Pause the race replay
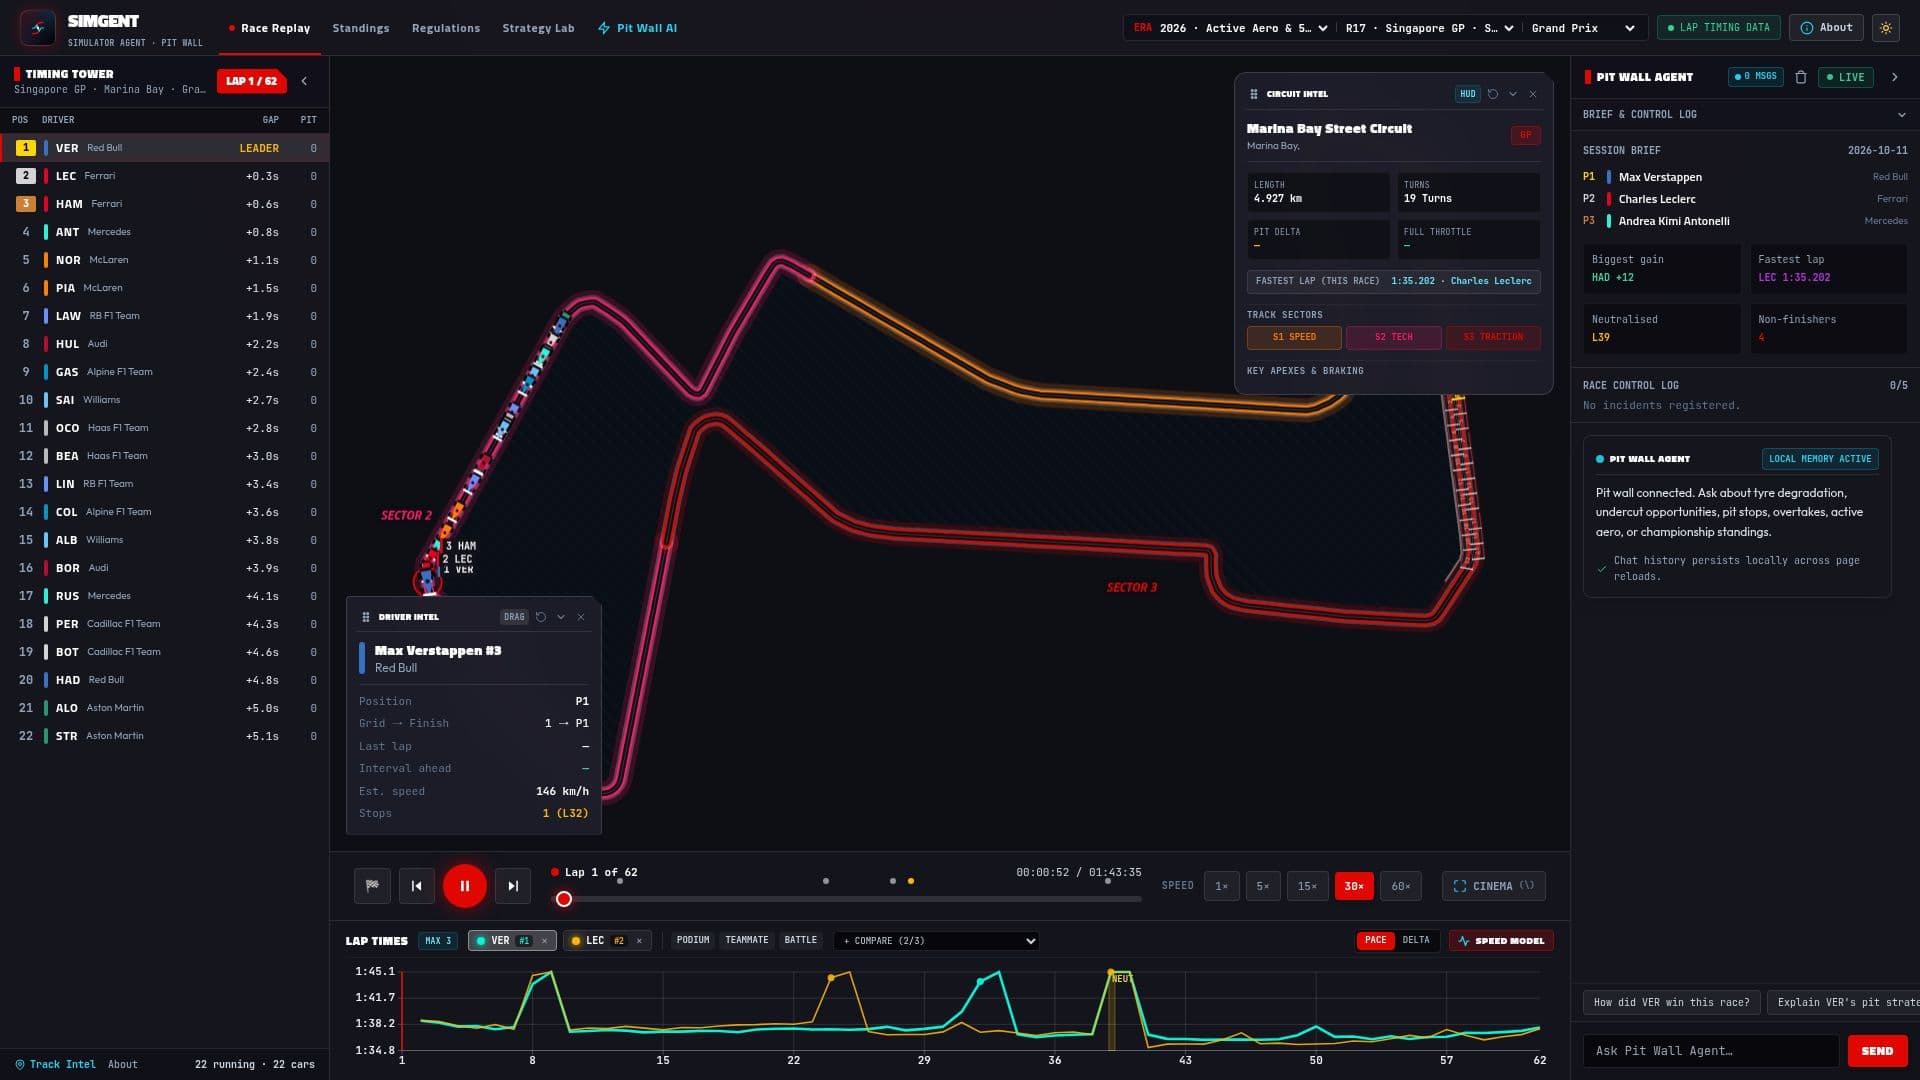Image resolution: width=1920 pixels, height=1080 pixels. click(465, 886)
